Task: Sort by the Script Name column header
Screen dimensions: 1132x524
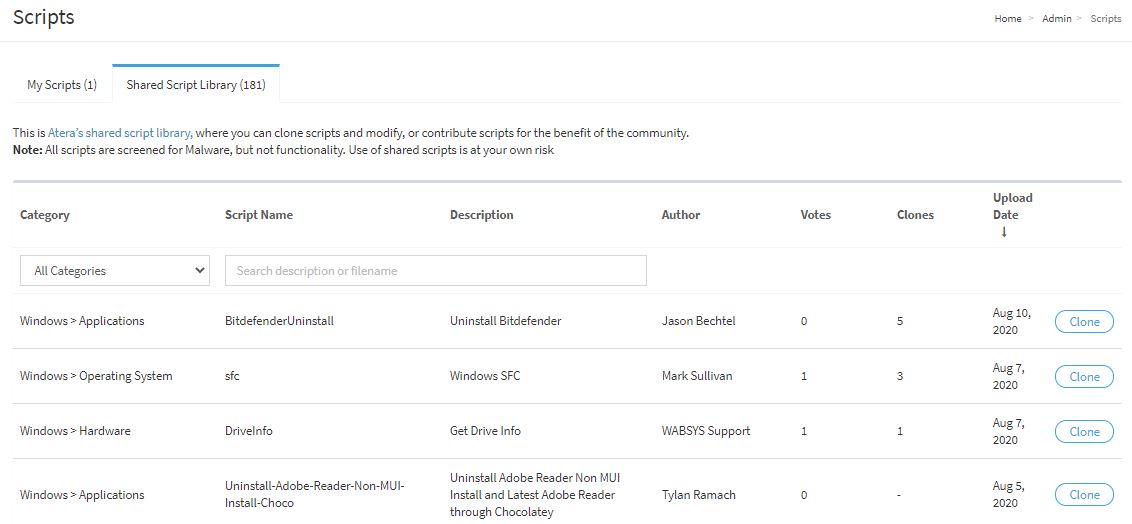Action: (x=258, y=215)
